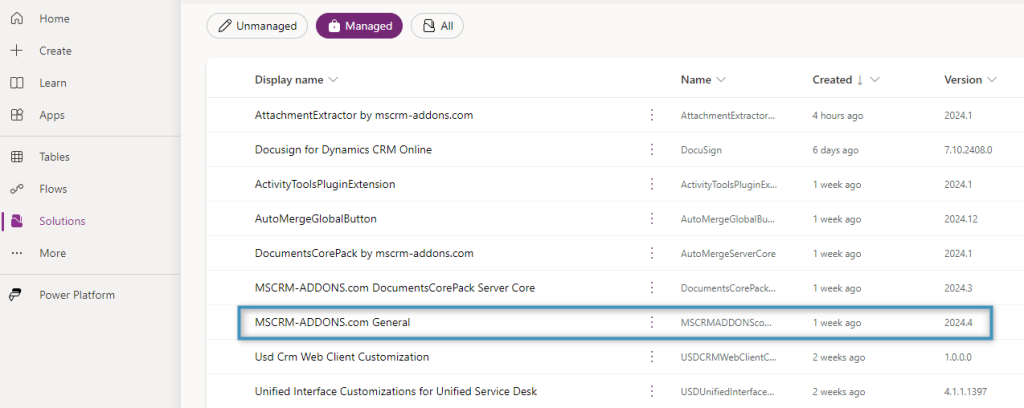Open more options for AutoMergeGlobalButton row

(x=651, y=219)
